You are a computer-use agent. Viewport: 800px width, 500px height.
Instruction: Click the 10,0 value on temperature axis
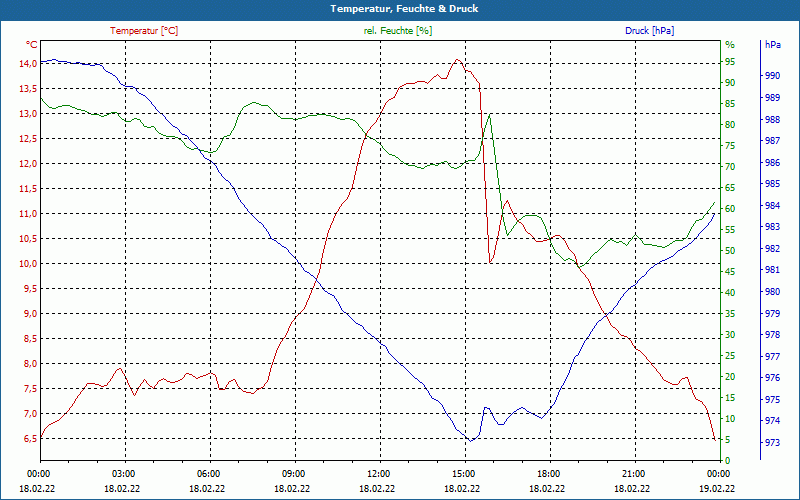28,264
